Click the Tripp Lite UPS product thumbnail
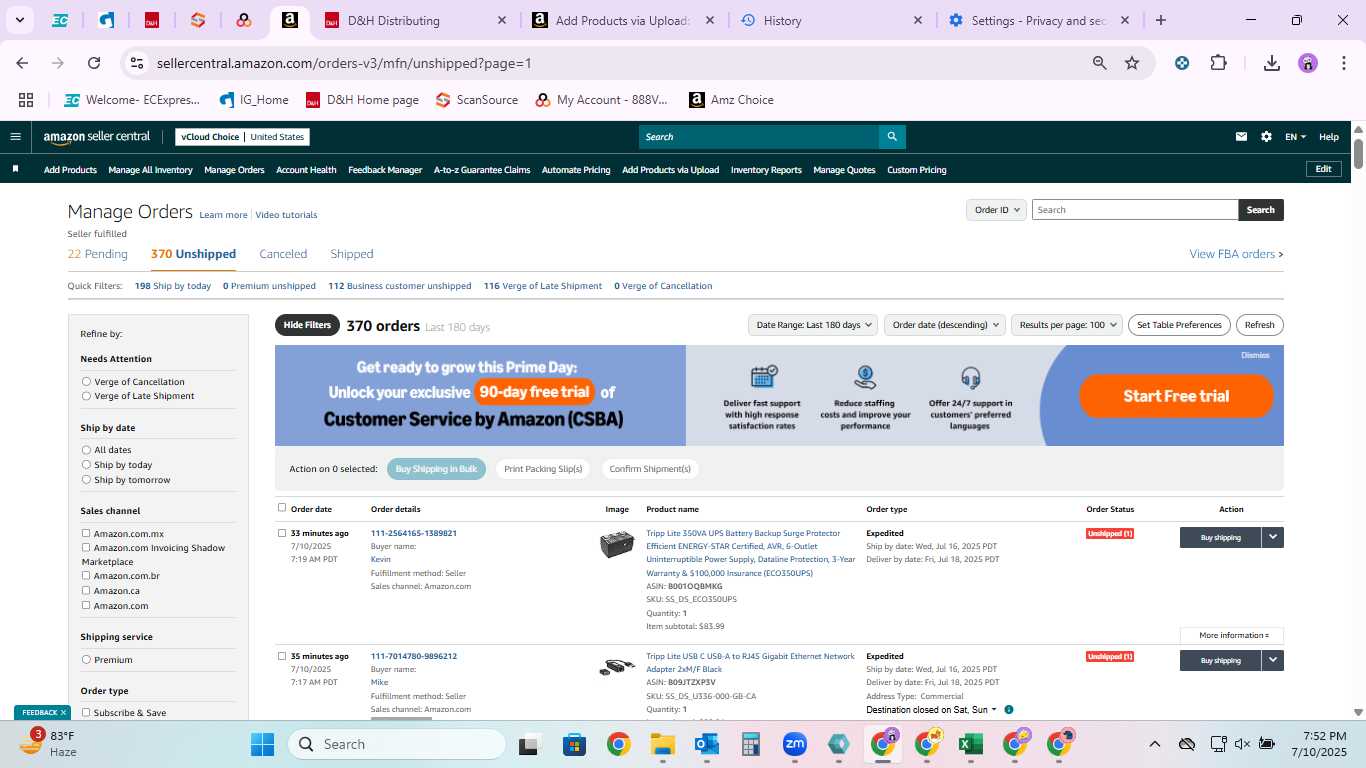Image resolution: width=1366 pixels, height=768 pixels. [x=617, y=545]
